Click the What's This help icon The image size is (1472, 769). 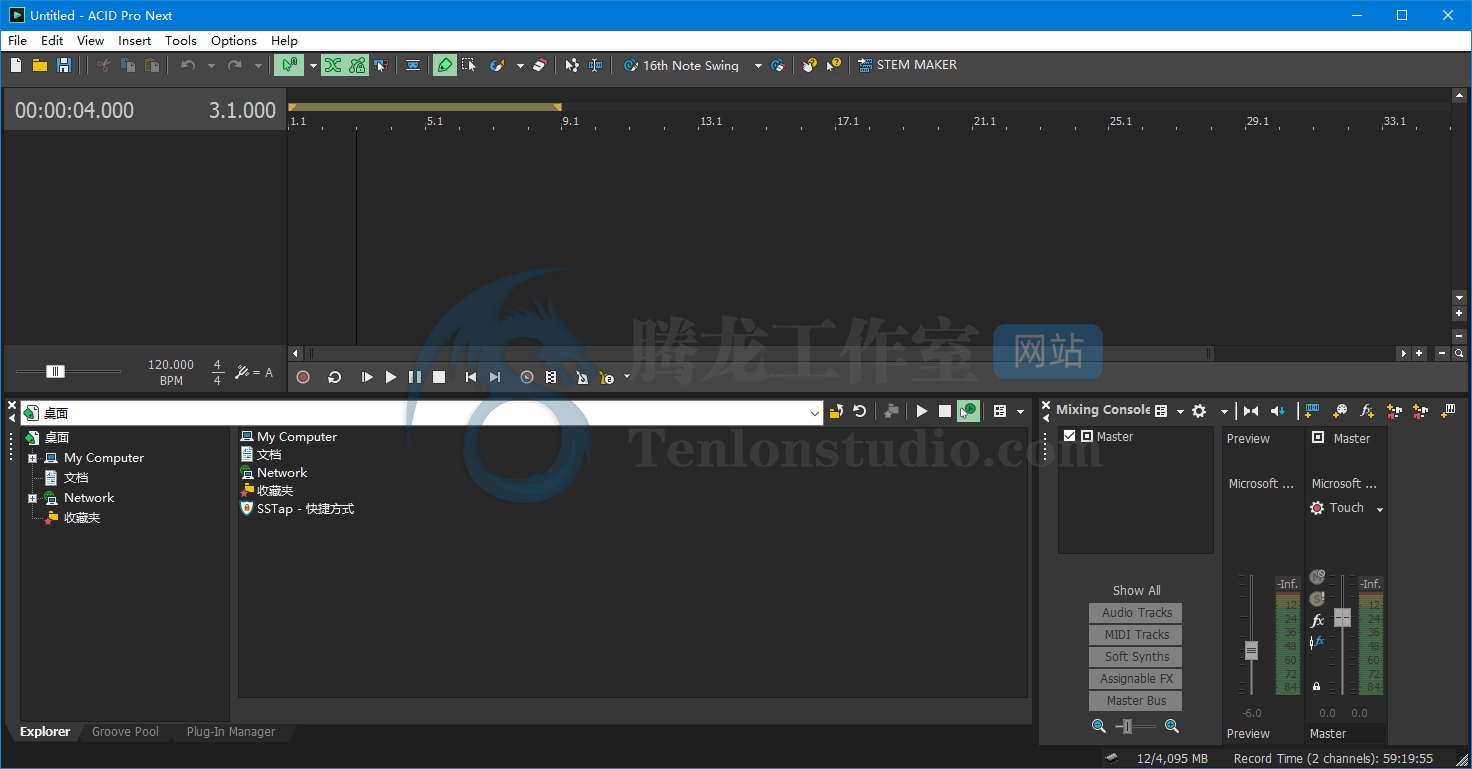[833, 65]
